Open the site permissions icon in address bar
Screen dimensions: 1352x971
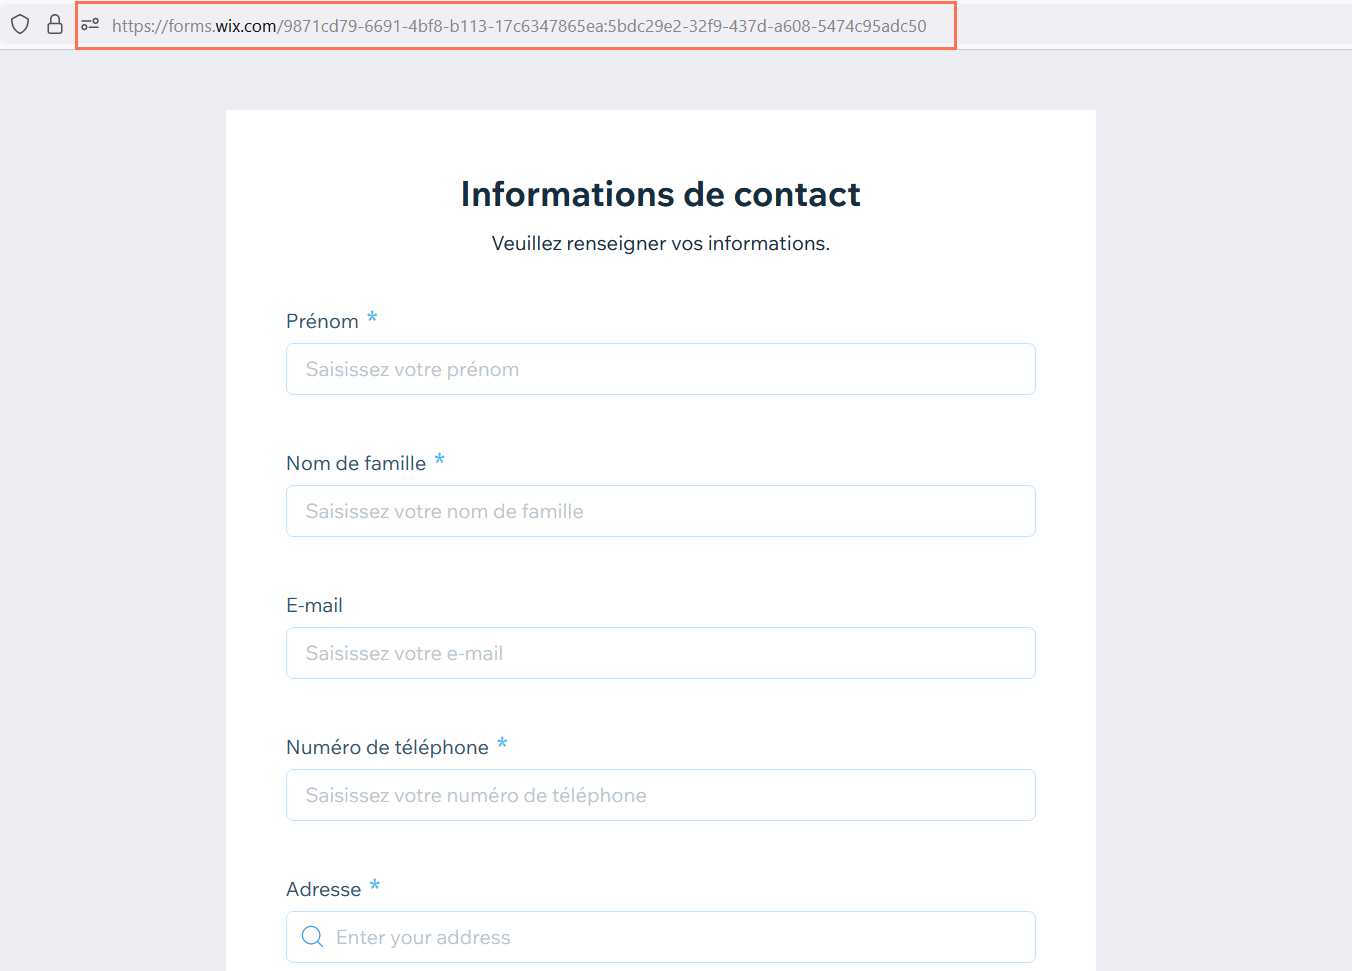click(x=90, y=25)
